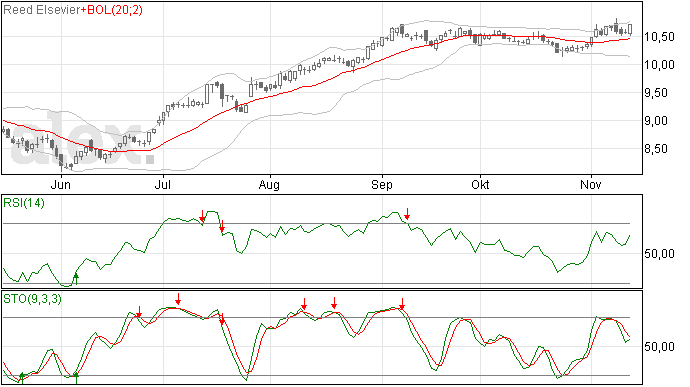Click the Jul month label

(162, 184)
